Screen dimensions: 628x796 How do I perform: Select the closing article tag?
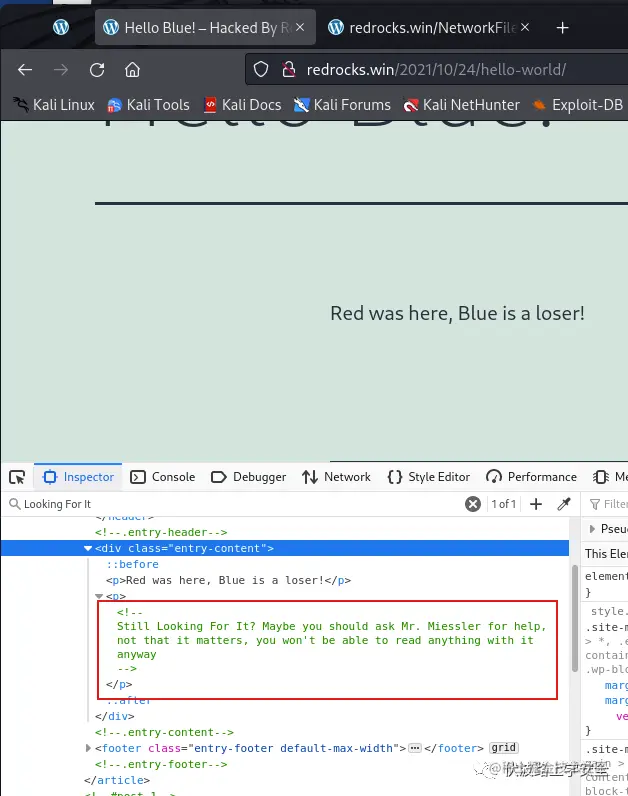coord(117,780)
